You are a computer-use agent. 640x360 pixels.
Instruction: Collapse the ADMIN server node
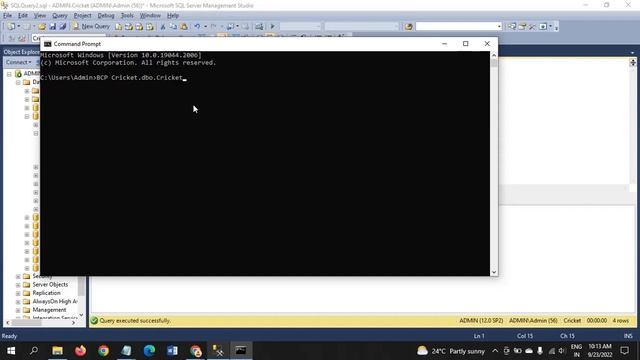[9, 74]
